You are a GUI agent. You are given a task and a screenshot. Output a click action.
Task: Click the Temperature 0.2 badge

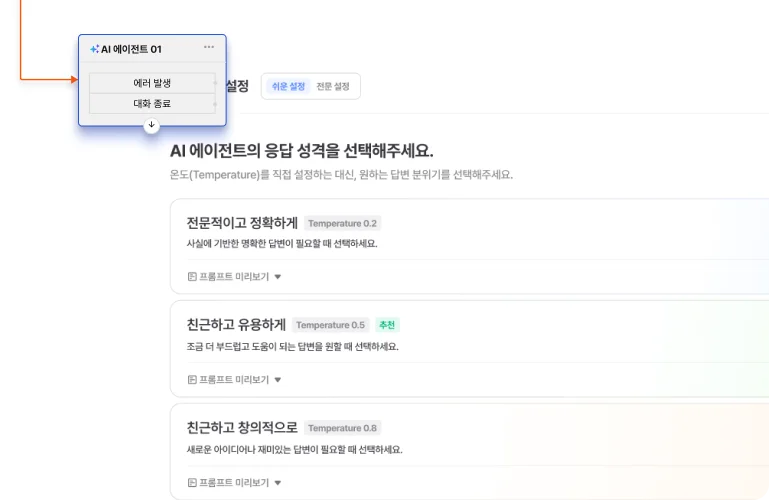(x=342, y=224)
